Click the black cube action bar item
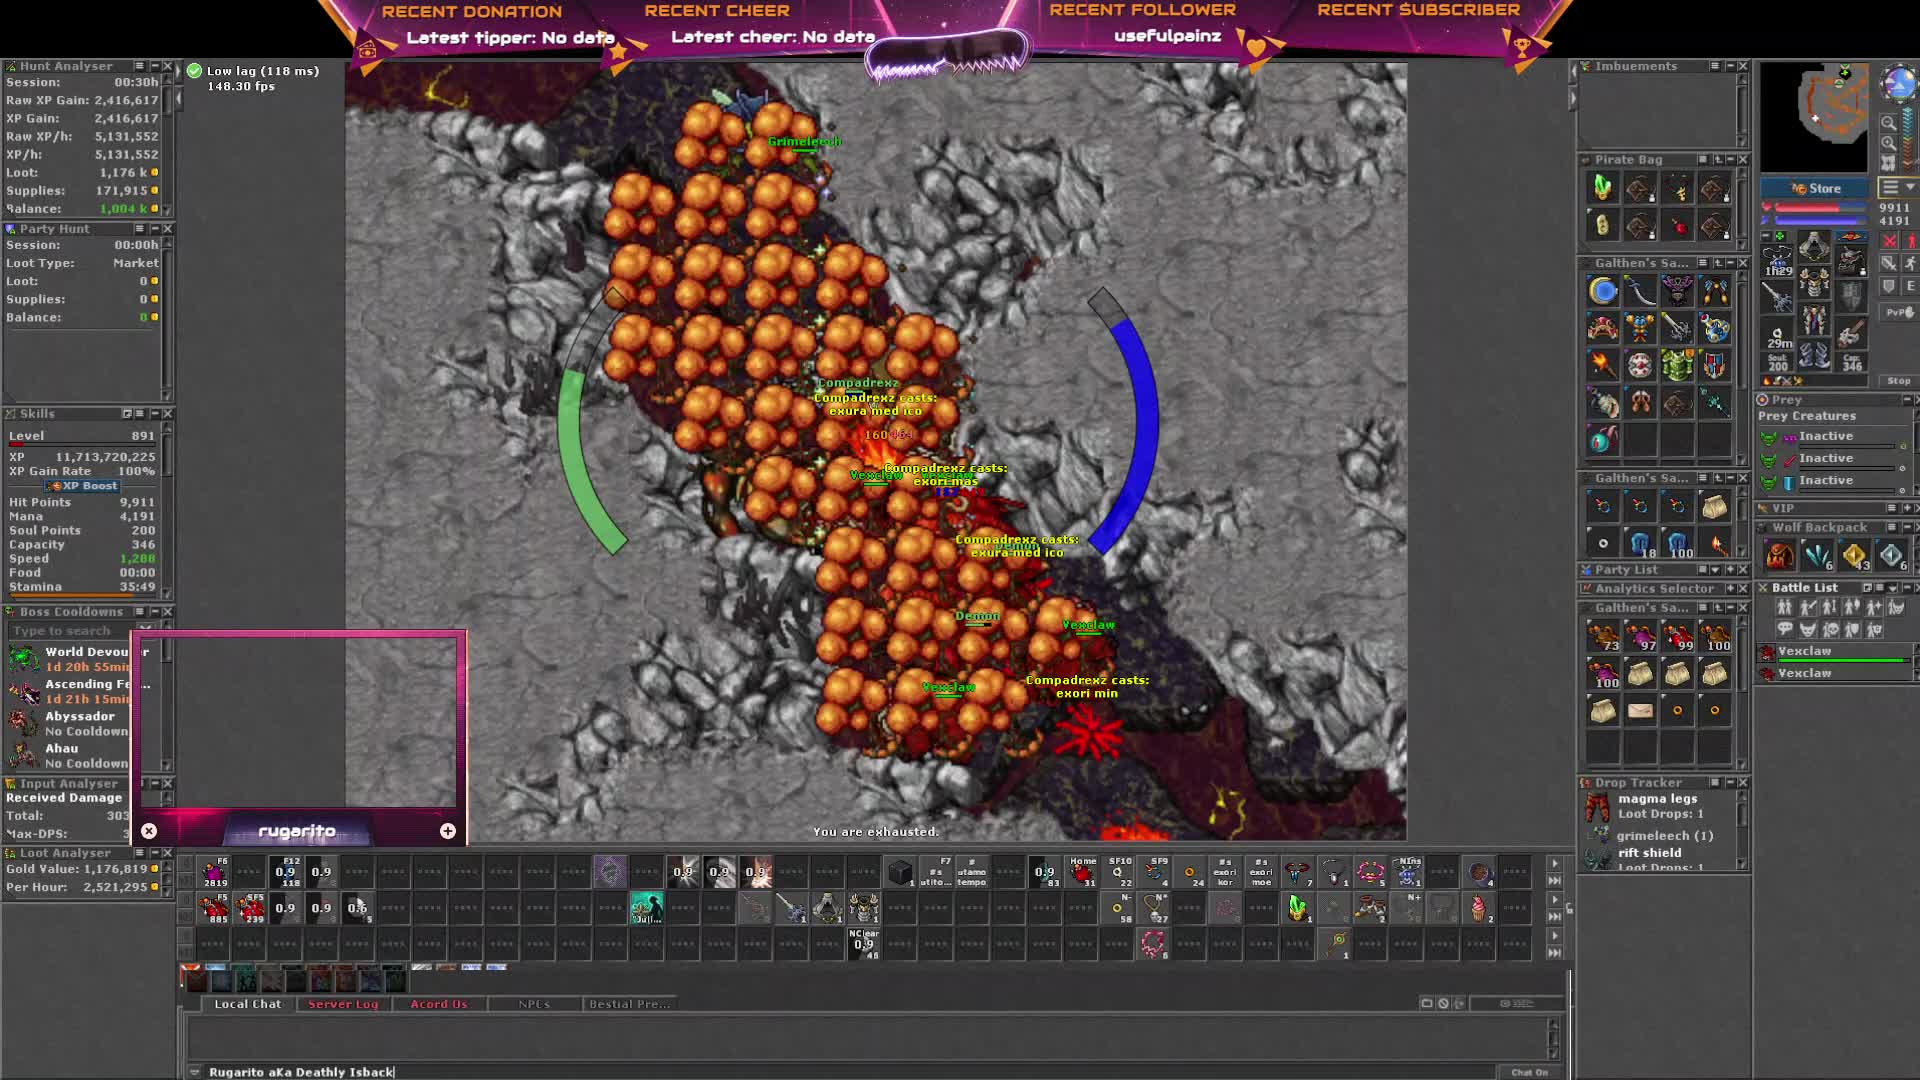Image resolution: width=1920 pixels, height=1080 pixels. (x=900, y=872)
